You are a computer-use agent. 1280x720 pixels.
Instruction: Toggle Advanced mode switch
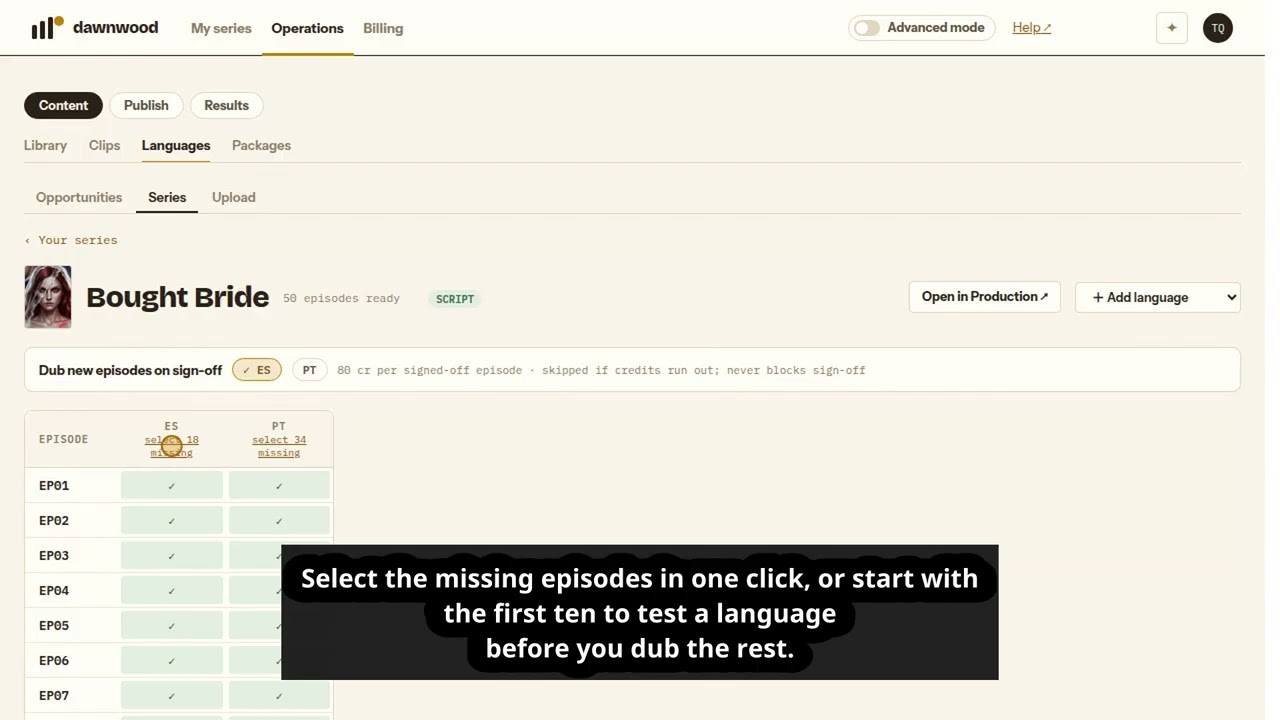click(x=867, y=28)
